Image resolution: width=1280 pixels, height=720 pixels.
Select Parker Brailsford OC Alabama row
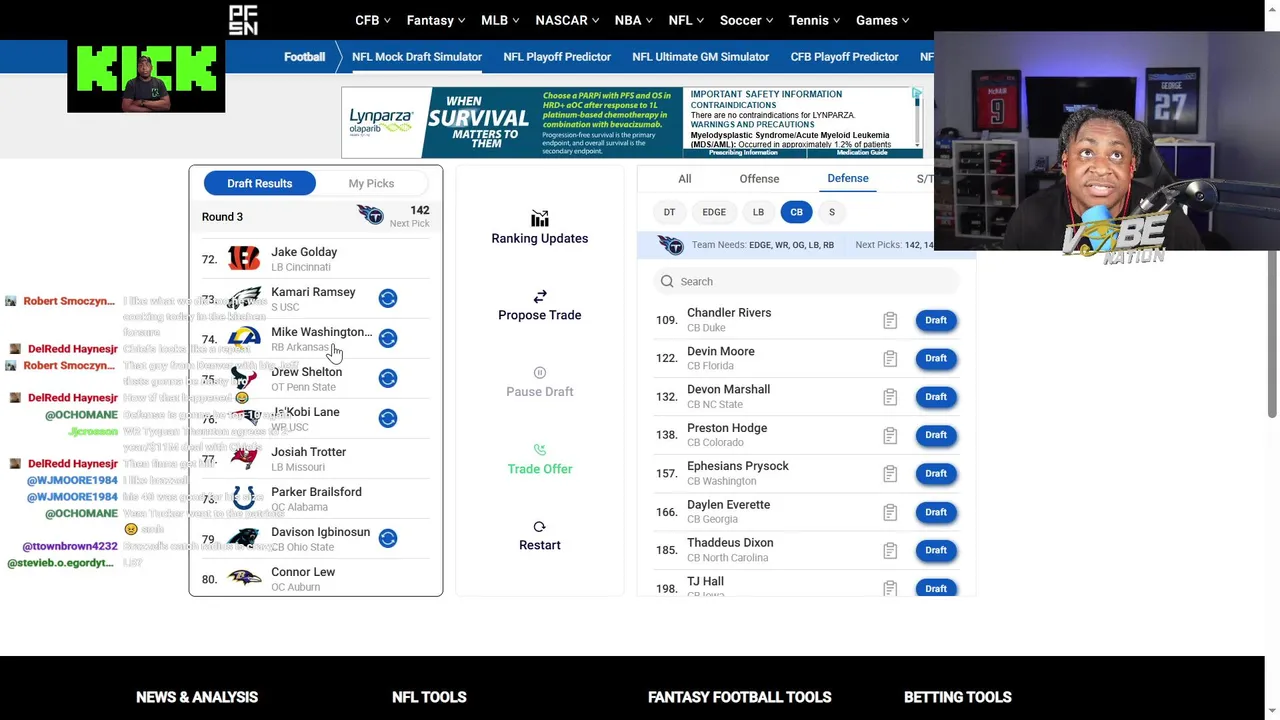click(x=316, y=498)
